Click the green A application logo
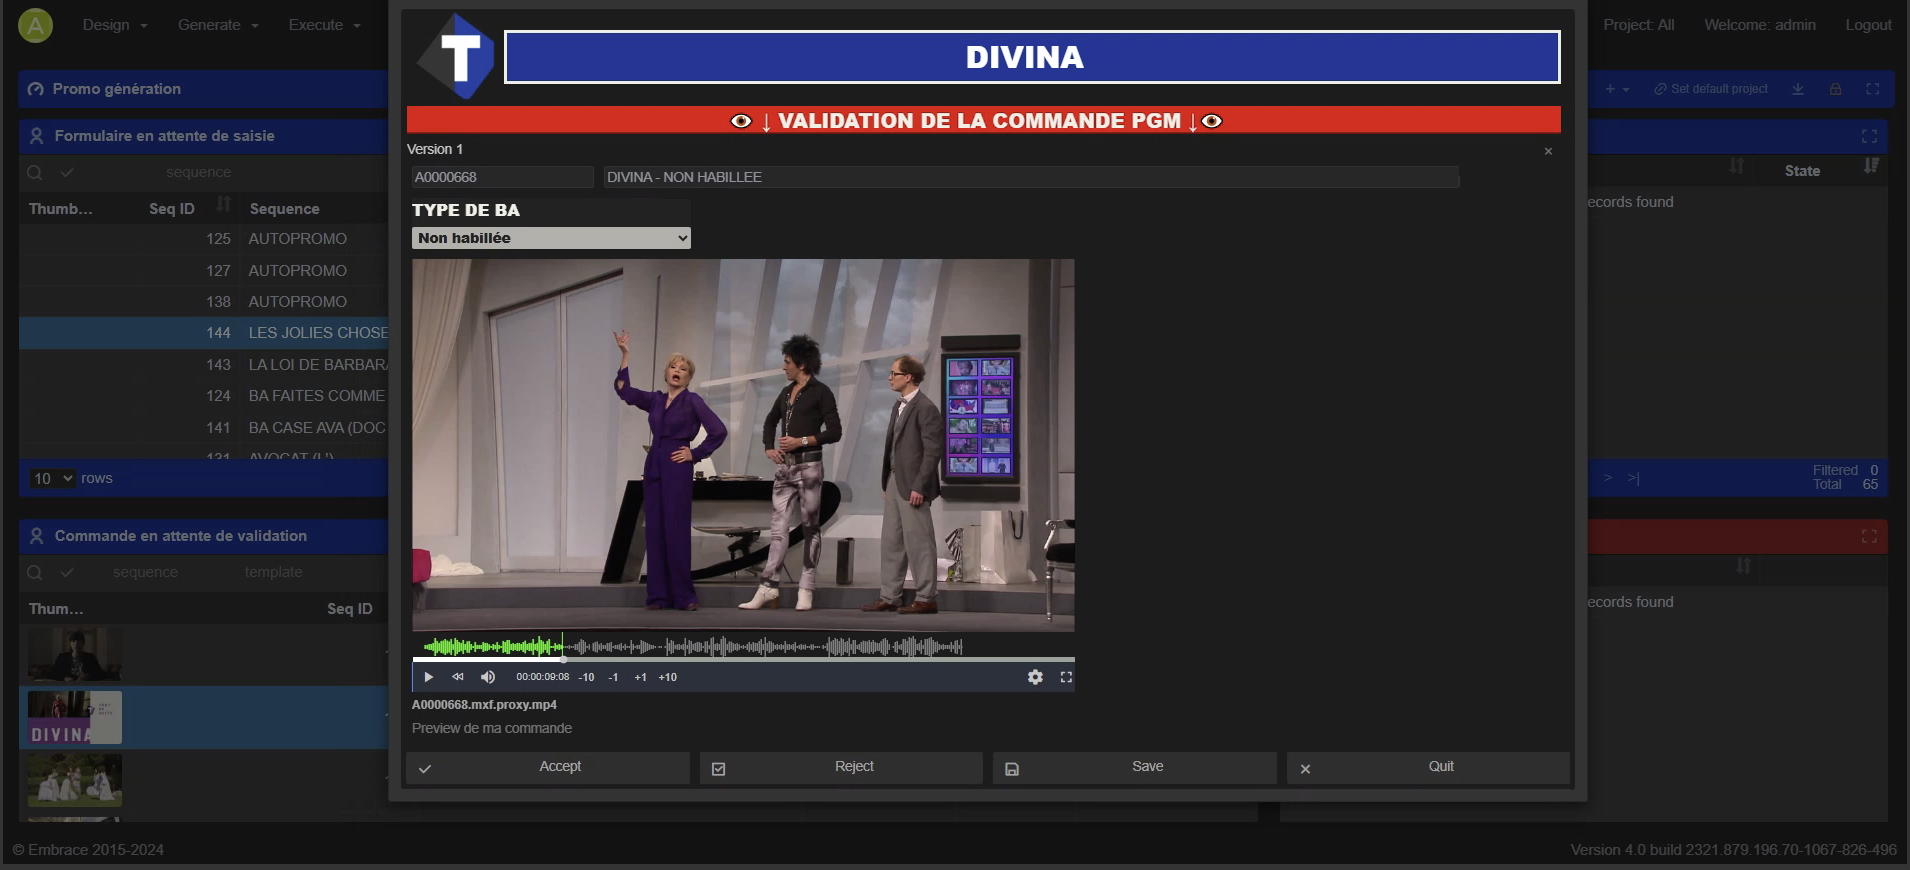 tap(35, 25)
